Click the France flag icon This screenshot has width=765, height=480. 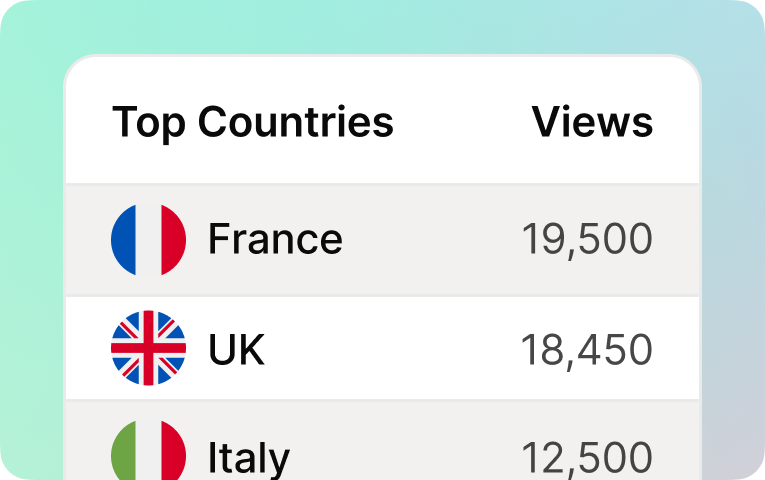(148, 240)
